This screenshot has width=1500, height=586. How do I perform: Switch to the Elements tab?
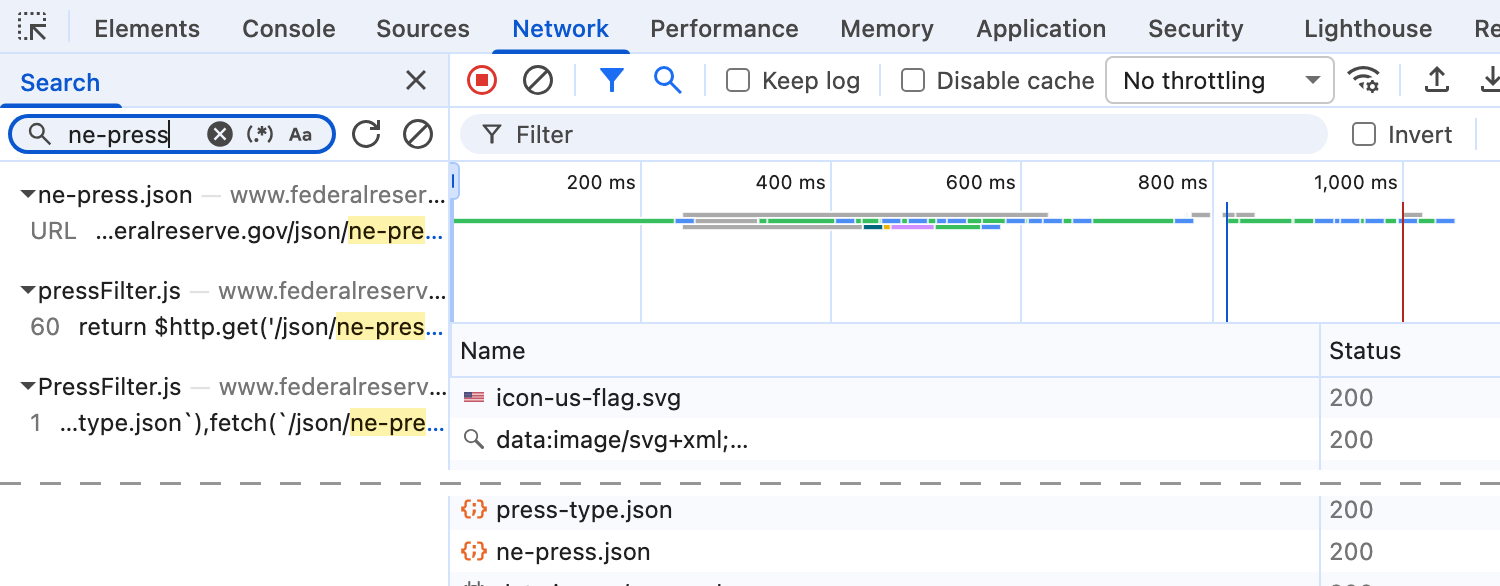pos(147,29)
